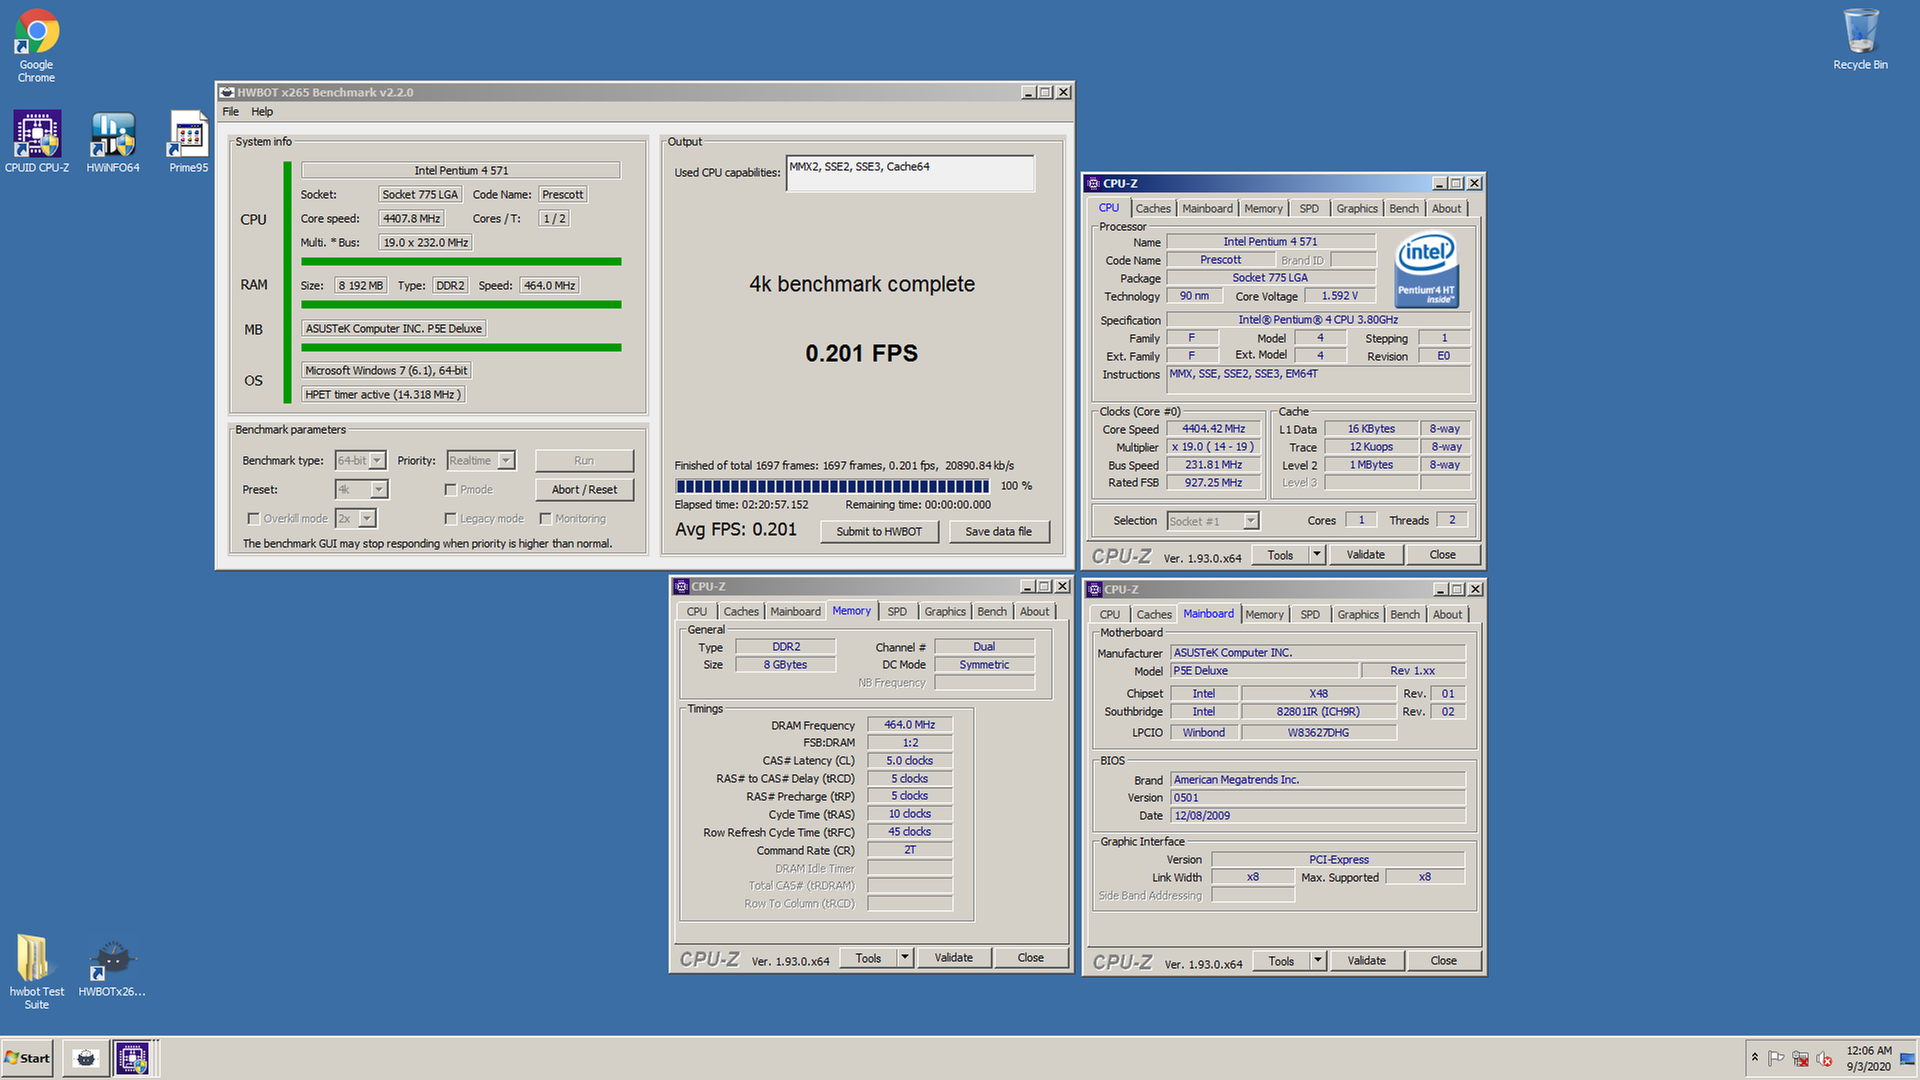This screenshot has height=1080, width=1920.
Task: Open Bench tab in top CPU-Z window
Action: pos(1403,208)
